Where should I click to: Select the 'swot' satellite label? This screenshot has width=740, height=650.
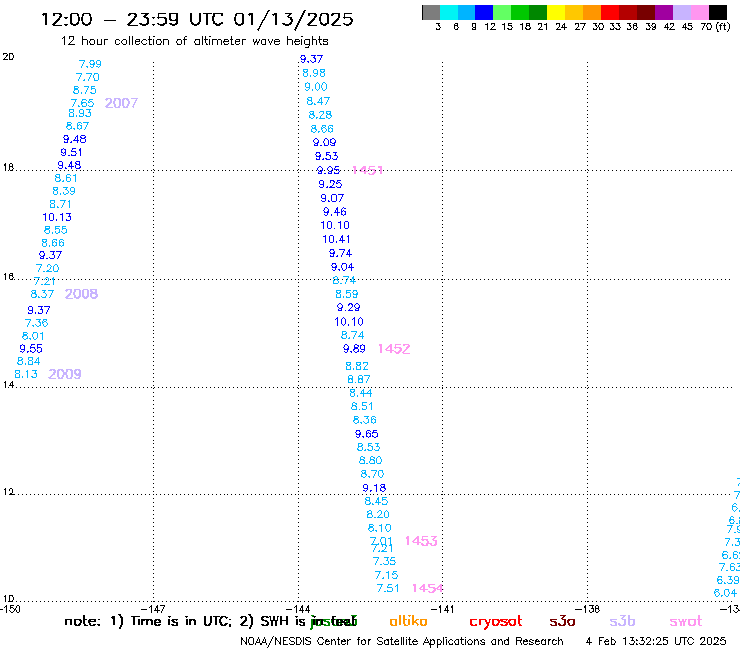[x=686, y=621]
